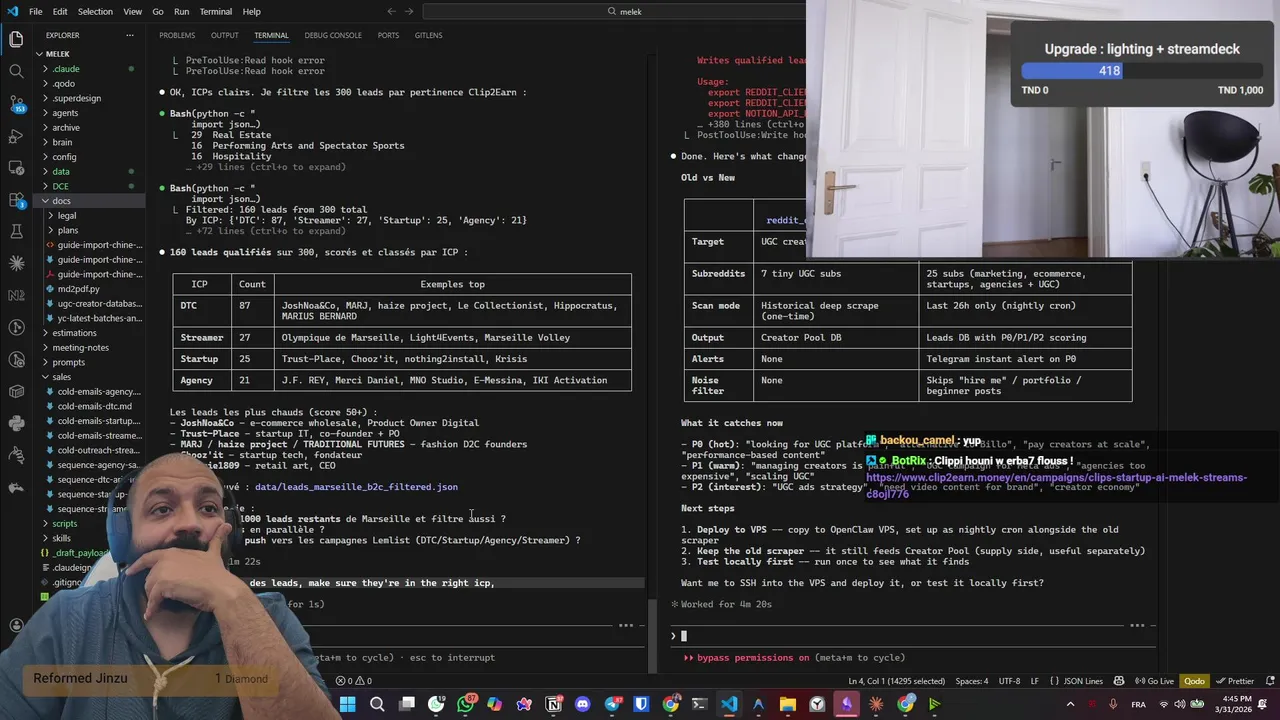Open the Terminal menu
Viewport: 1280px width, 720px height.
(x=215, y=11)
